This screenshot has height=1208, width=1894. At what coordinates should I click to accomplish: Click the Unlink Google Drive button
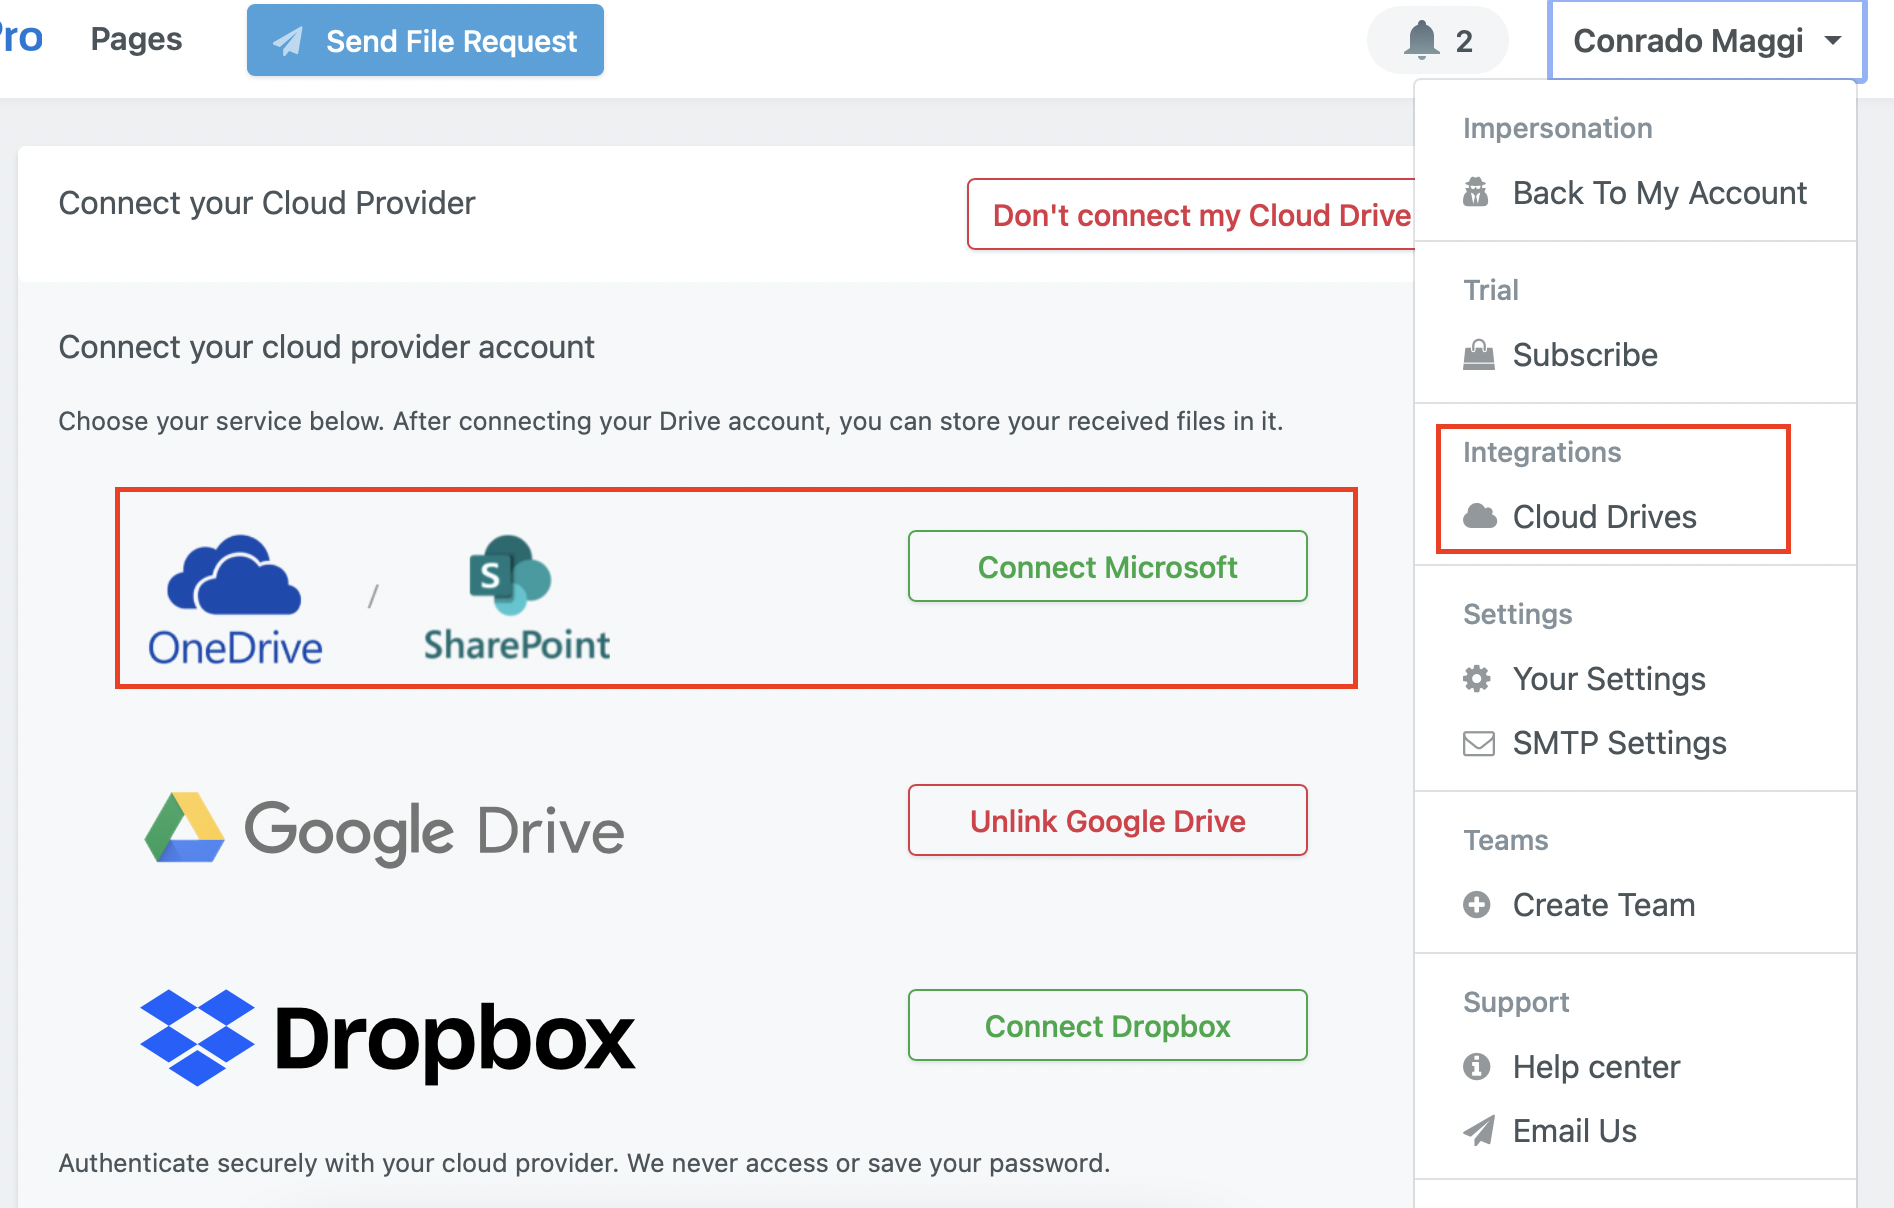1108,821
